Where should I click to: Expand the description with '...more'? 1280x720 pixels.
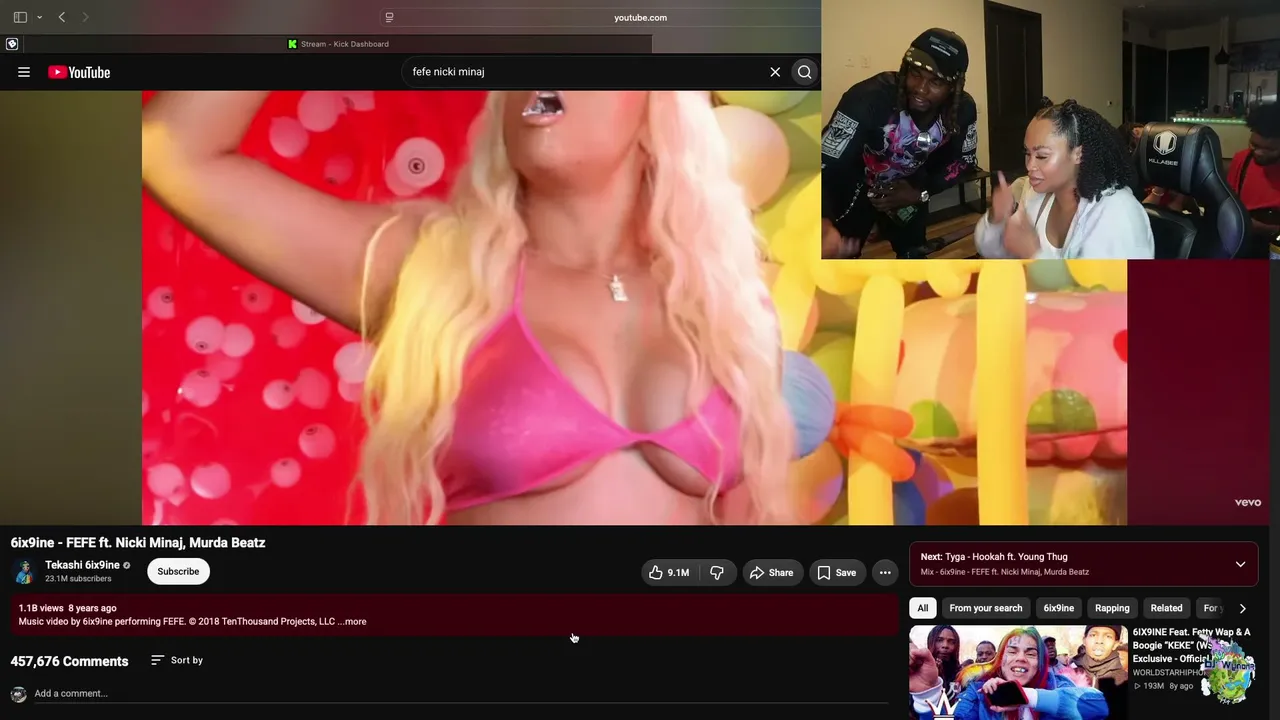tap(352, 622)
